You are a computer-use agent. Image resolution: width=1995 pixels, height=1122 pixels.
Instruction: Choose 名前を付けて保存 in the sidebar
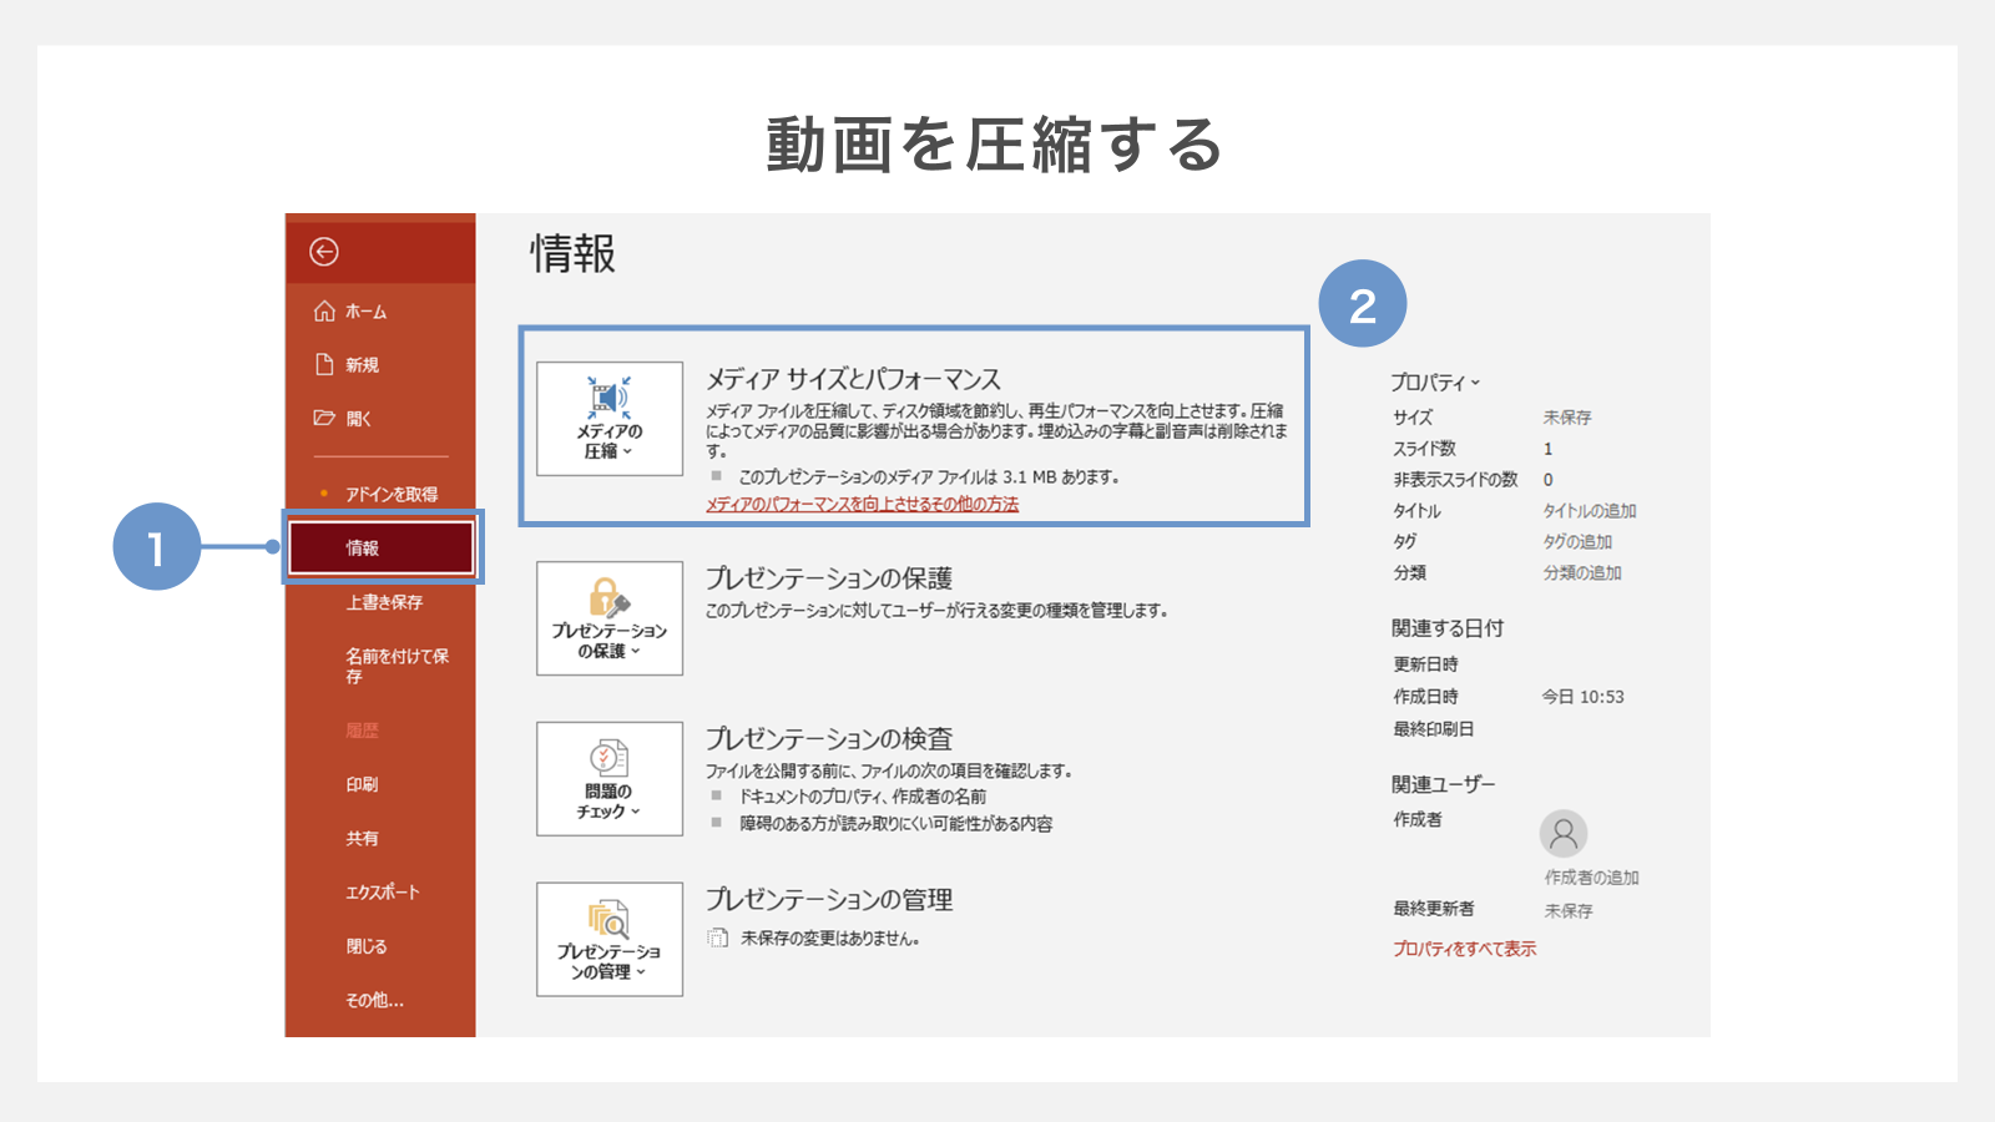pos(396,666)
